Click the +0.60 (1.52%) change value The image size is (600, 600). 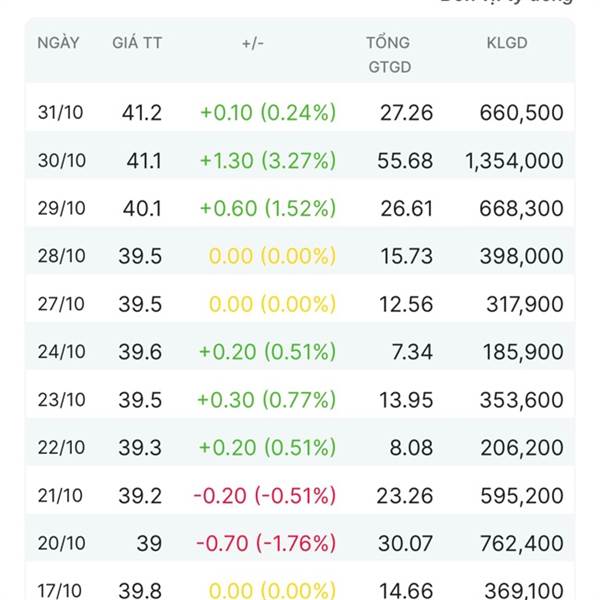[267, 208]
